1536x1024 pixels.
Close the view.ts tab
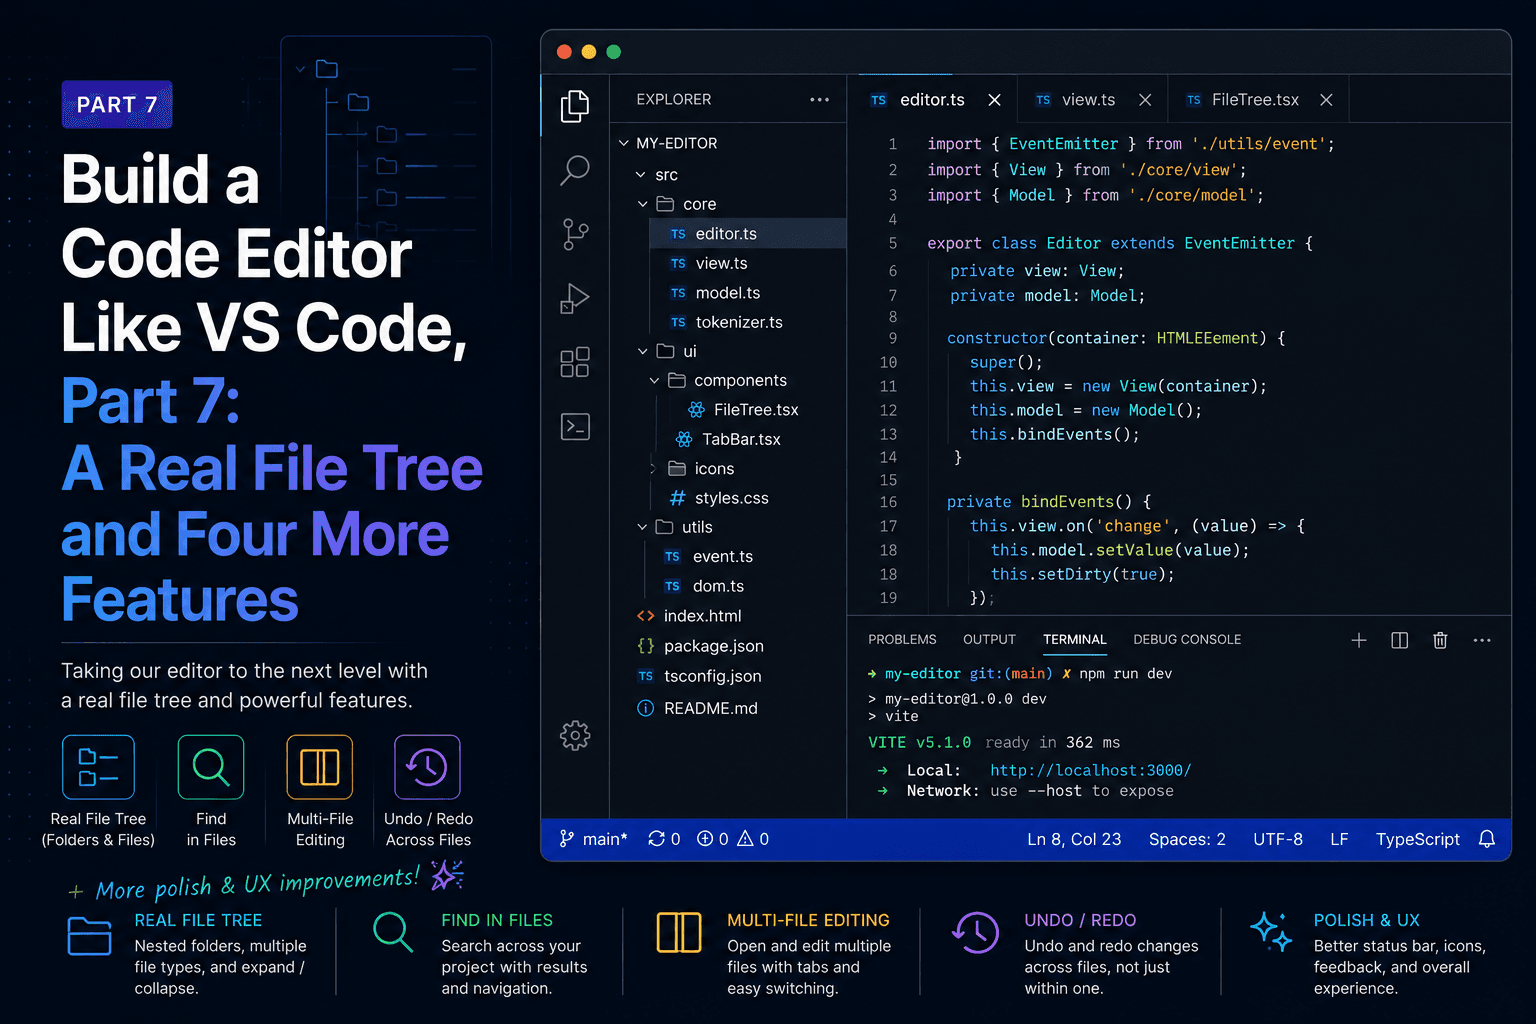coord(1145,100)
